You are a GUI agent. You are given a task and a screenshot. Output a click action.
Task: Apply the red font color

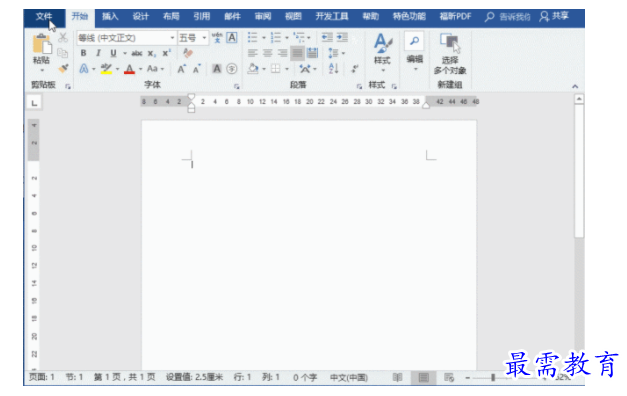click(129, 69)
